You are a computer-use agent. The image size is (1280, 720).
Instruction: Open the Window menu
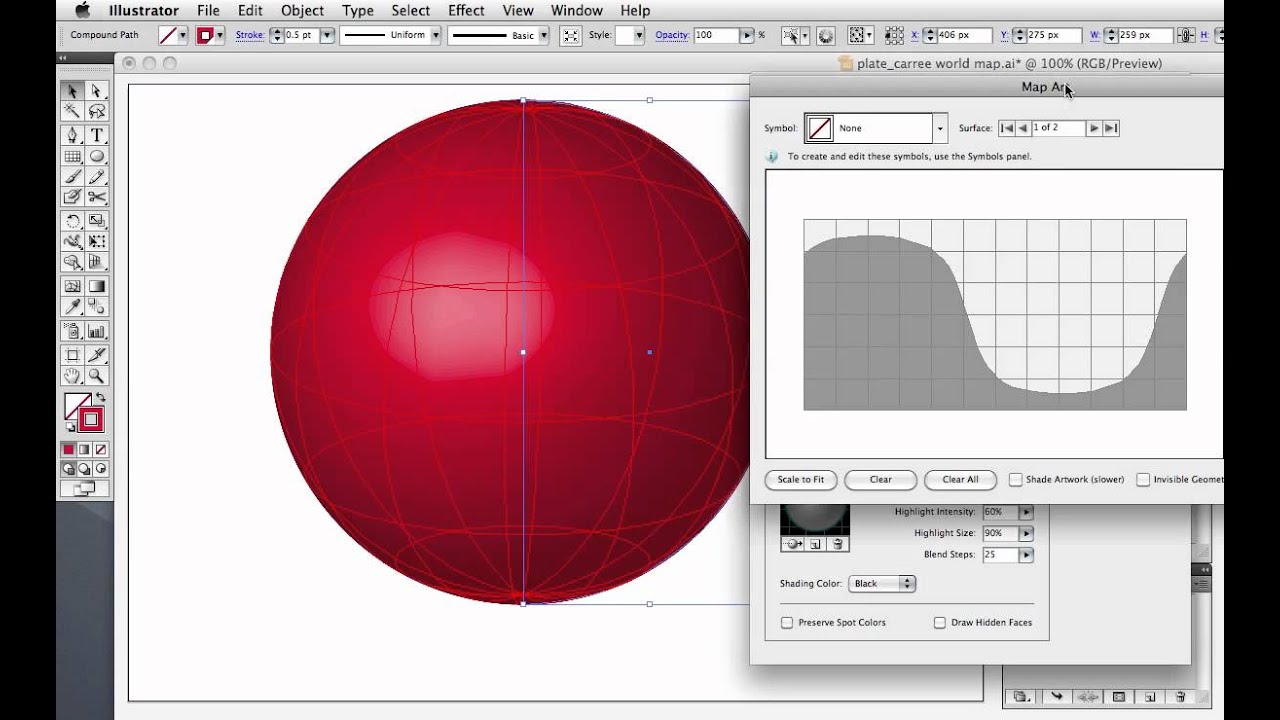tap(577, 11)
